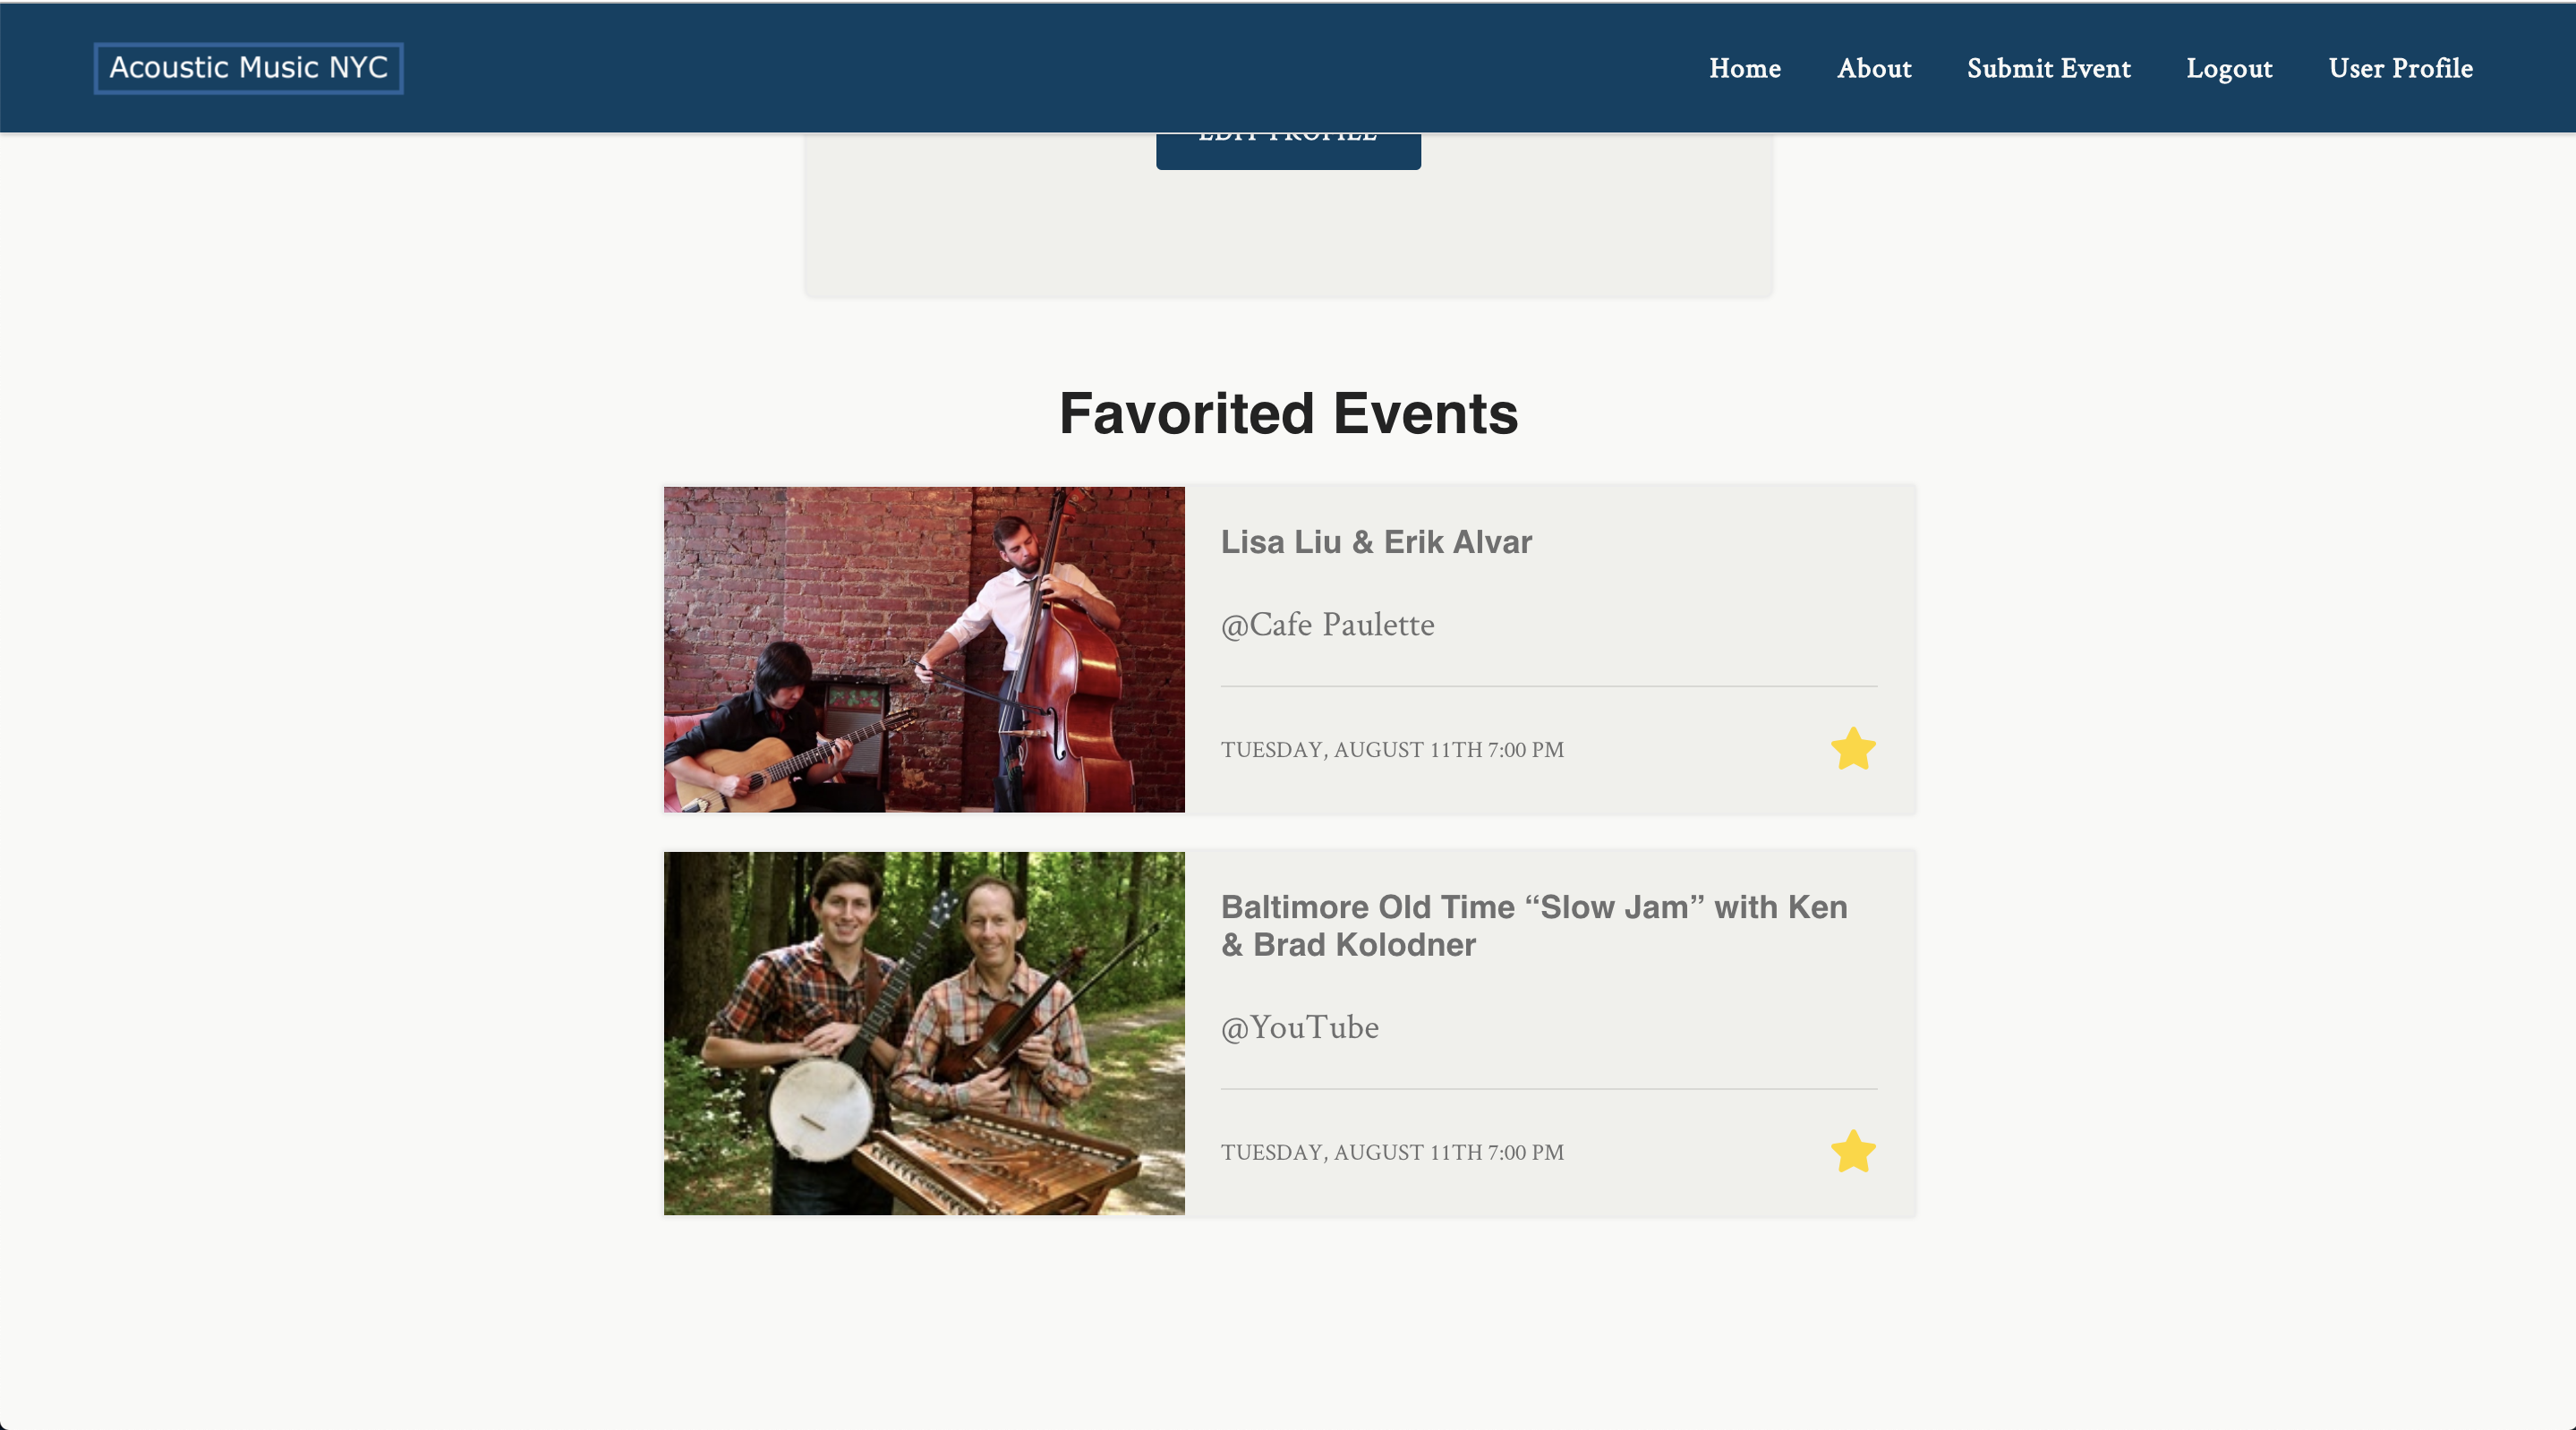Click the Logout link
This screenshot has width=2576, height=1430.
2229,68
